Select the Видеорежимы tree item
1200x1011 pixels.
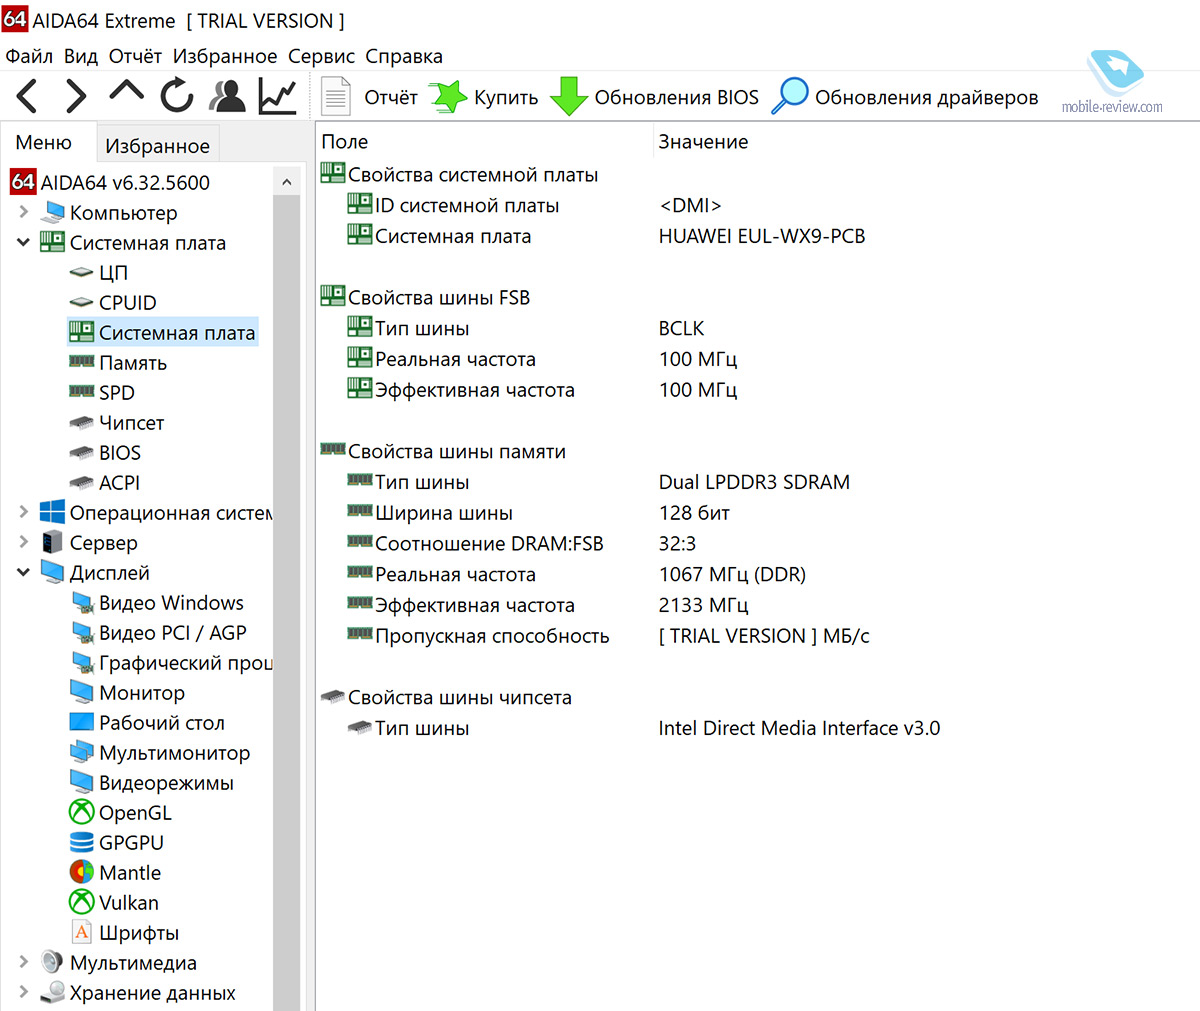coord(152,782)
